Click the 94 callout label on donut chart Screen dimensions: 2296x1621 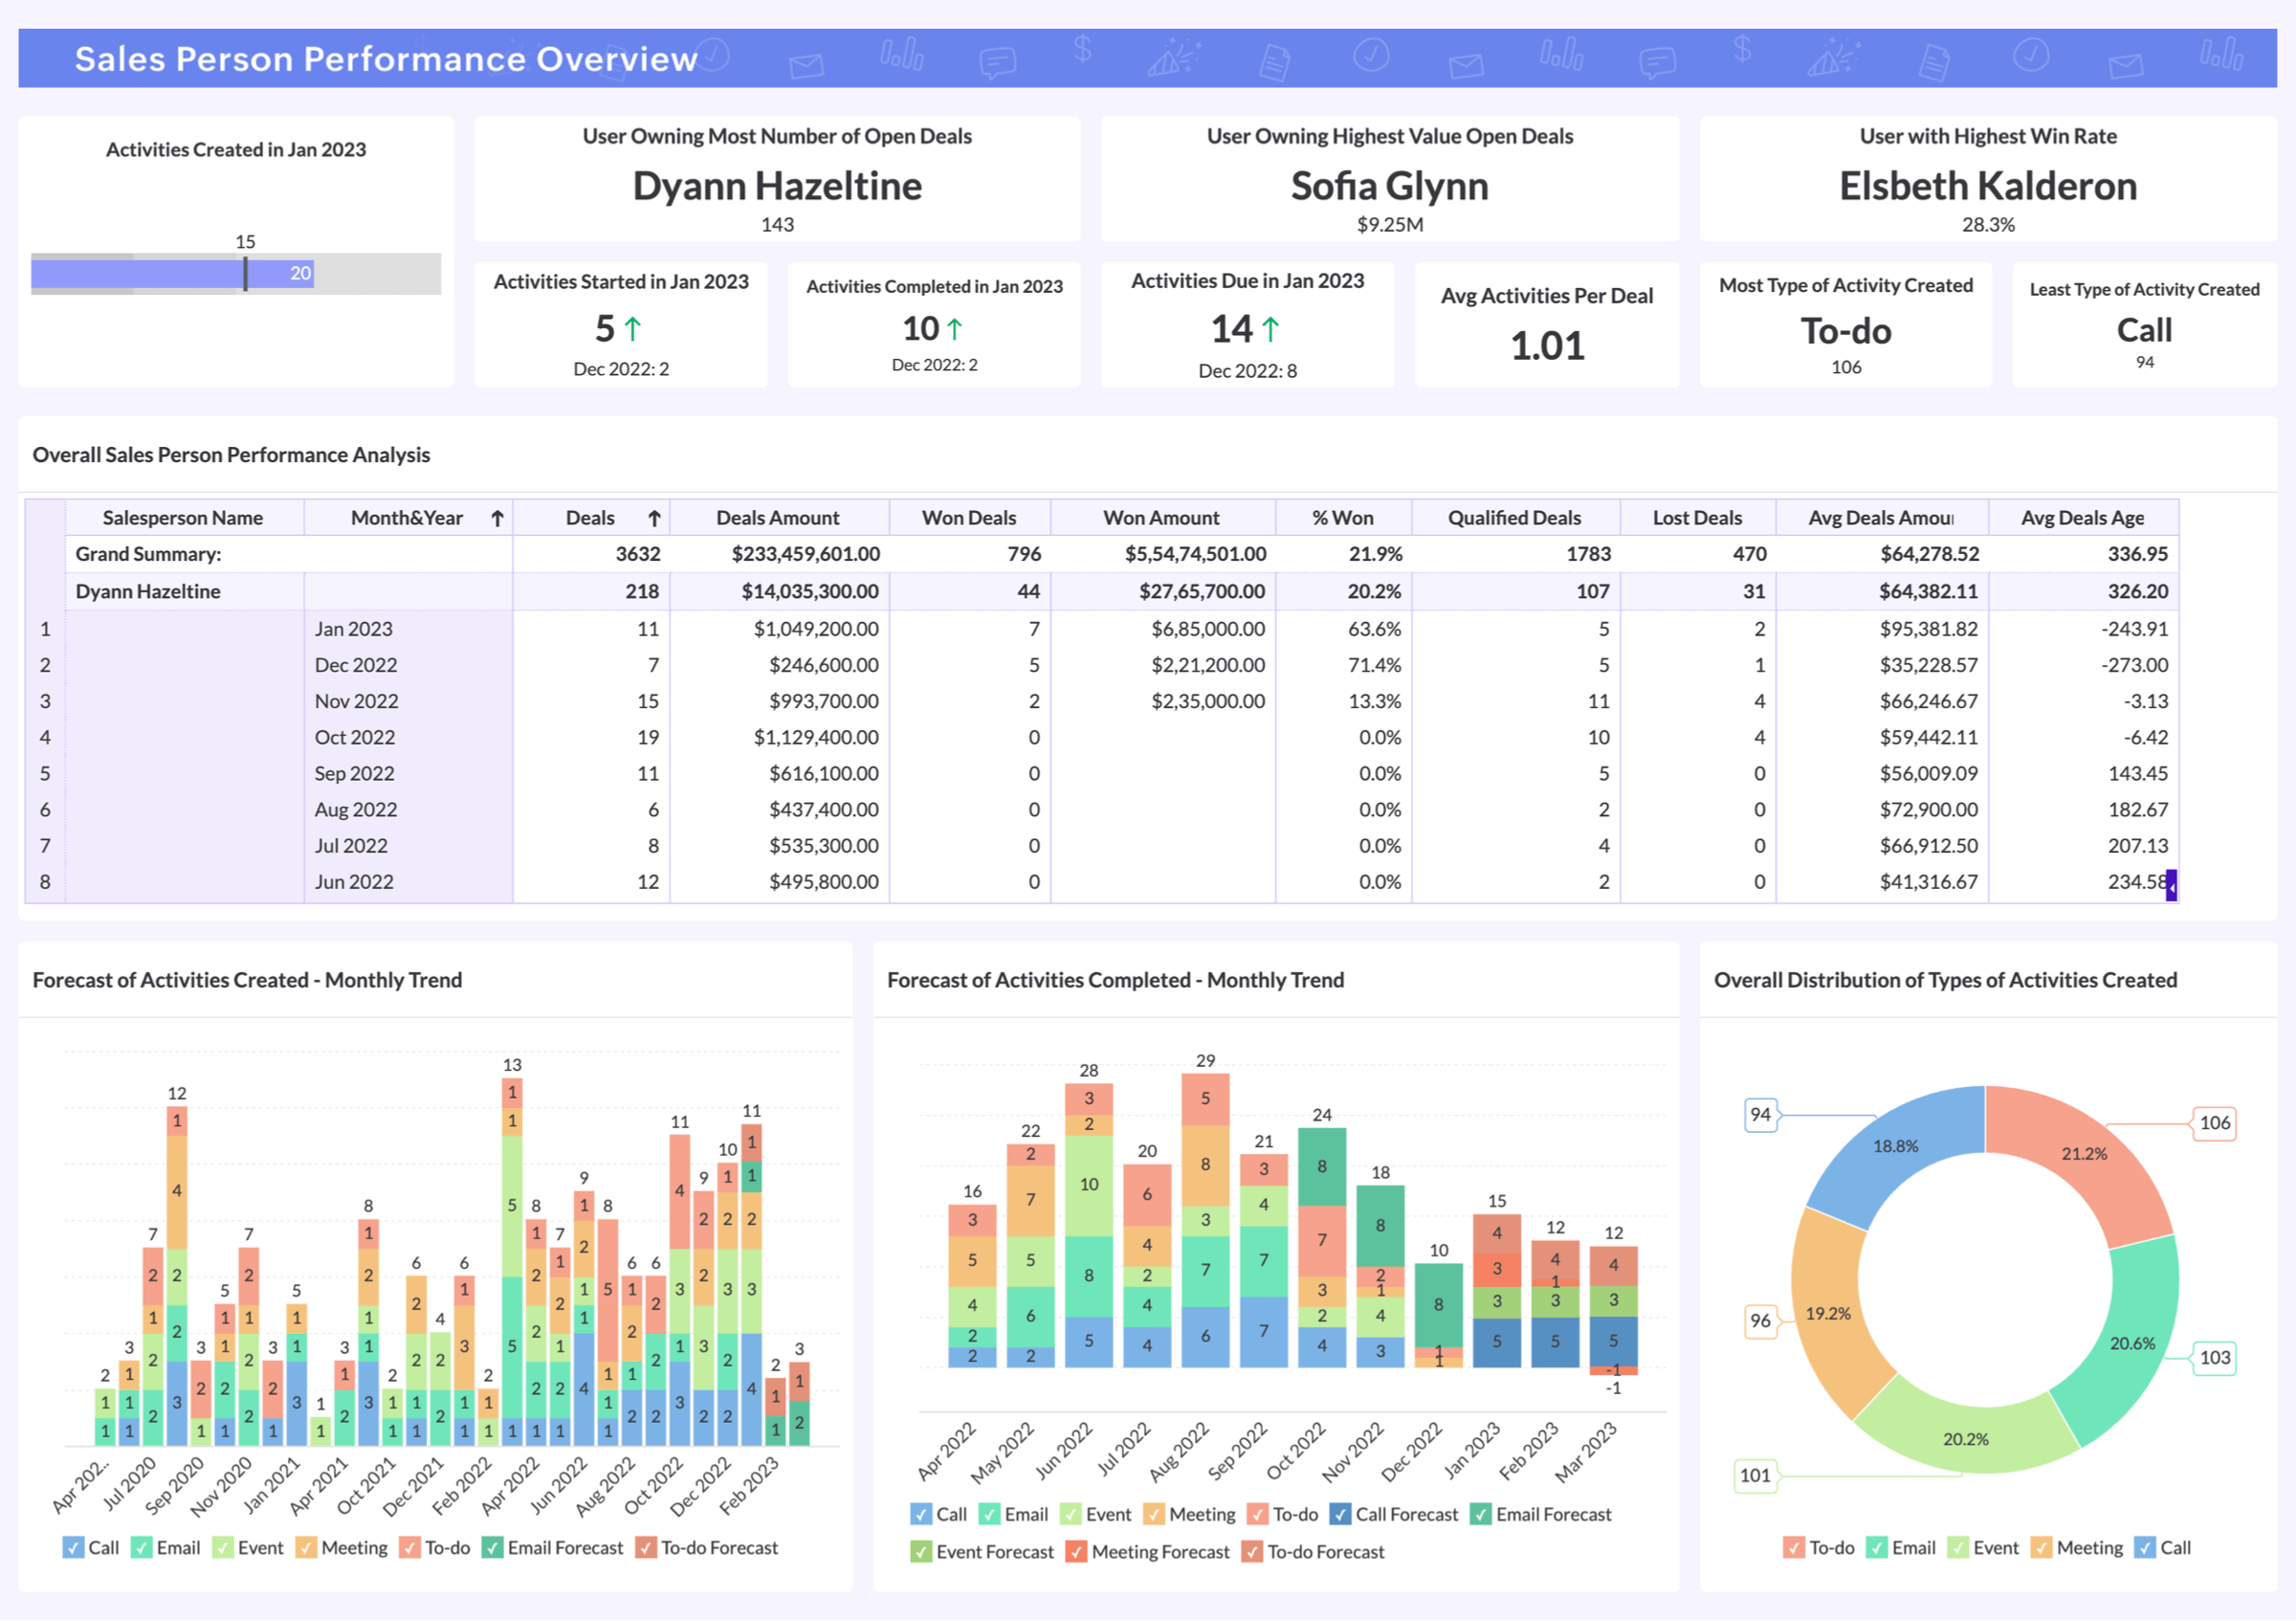pyautogui.click(x=1761, y=1114)
